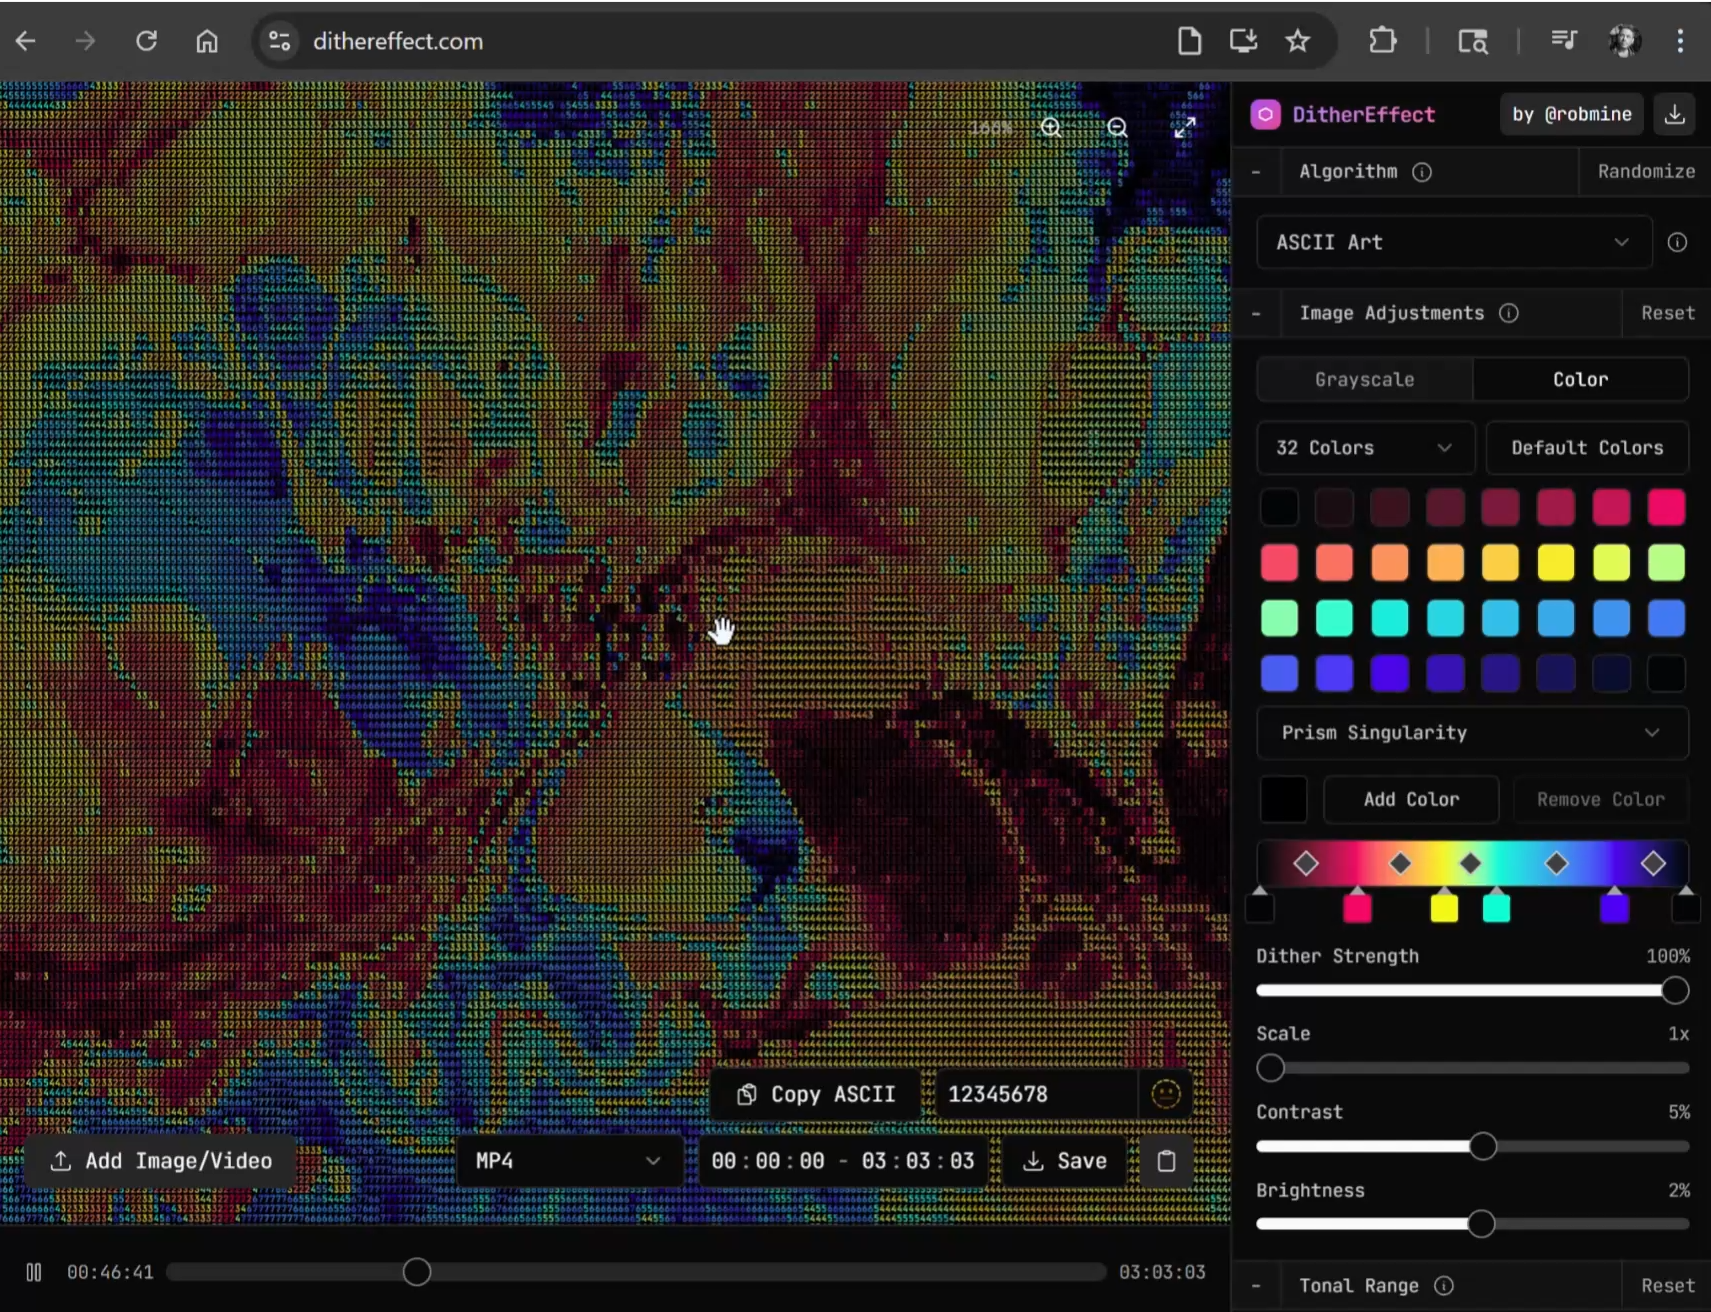Click the zoom out magnifier icon

(x=1117, y=128)
